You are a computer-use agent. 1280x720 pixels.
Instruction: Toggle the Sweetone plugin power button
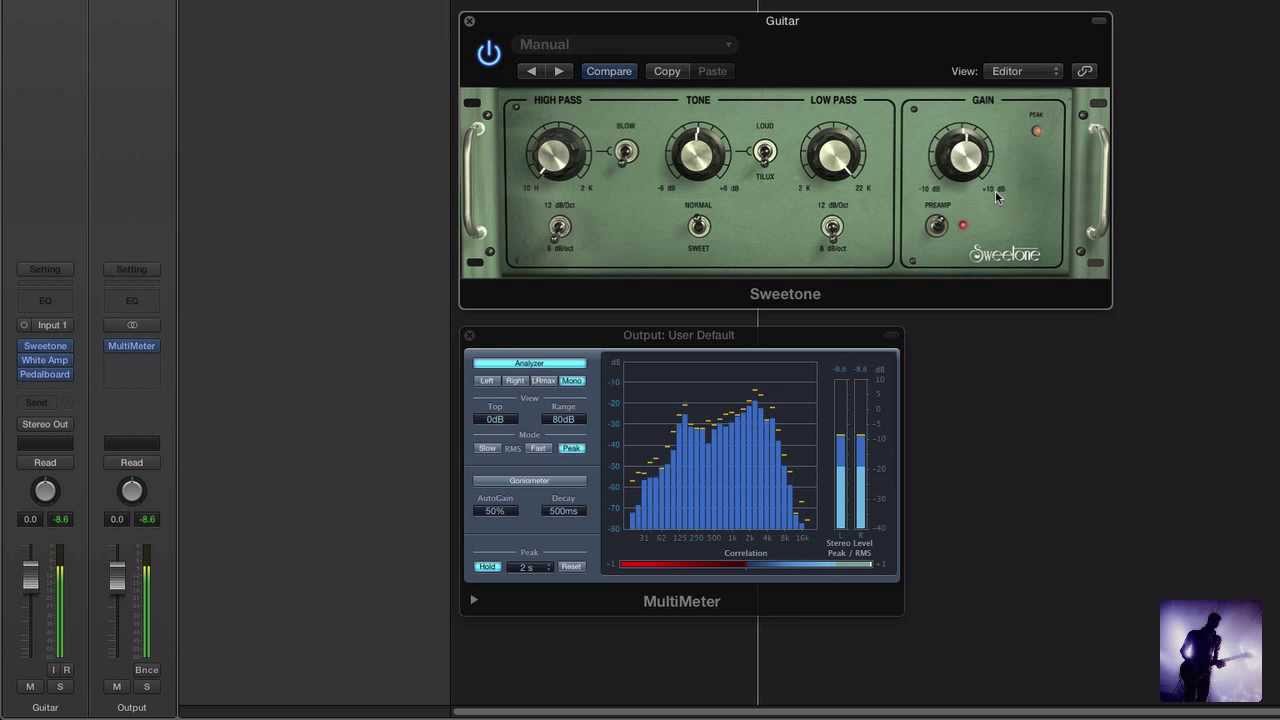[488, 53]
